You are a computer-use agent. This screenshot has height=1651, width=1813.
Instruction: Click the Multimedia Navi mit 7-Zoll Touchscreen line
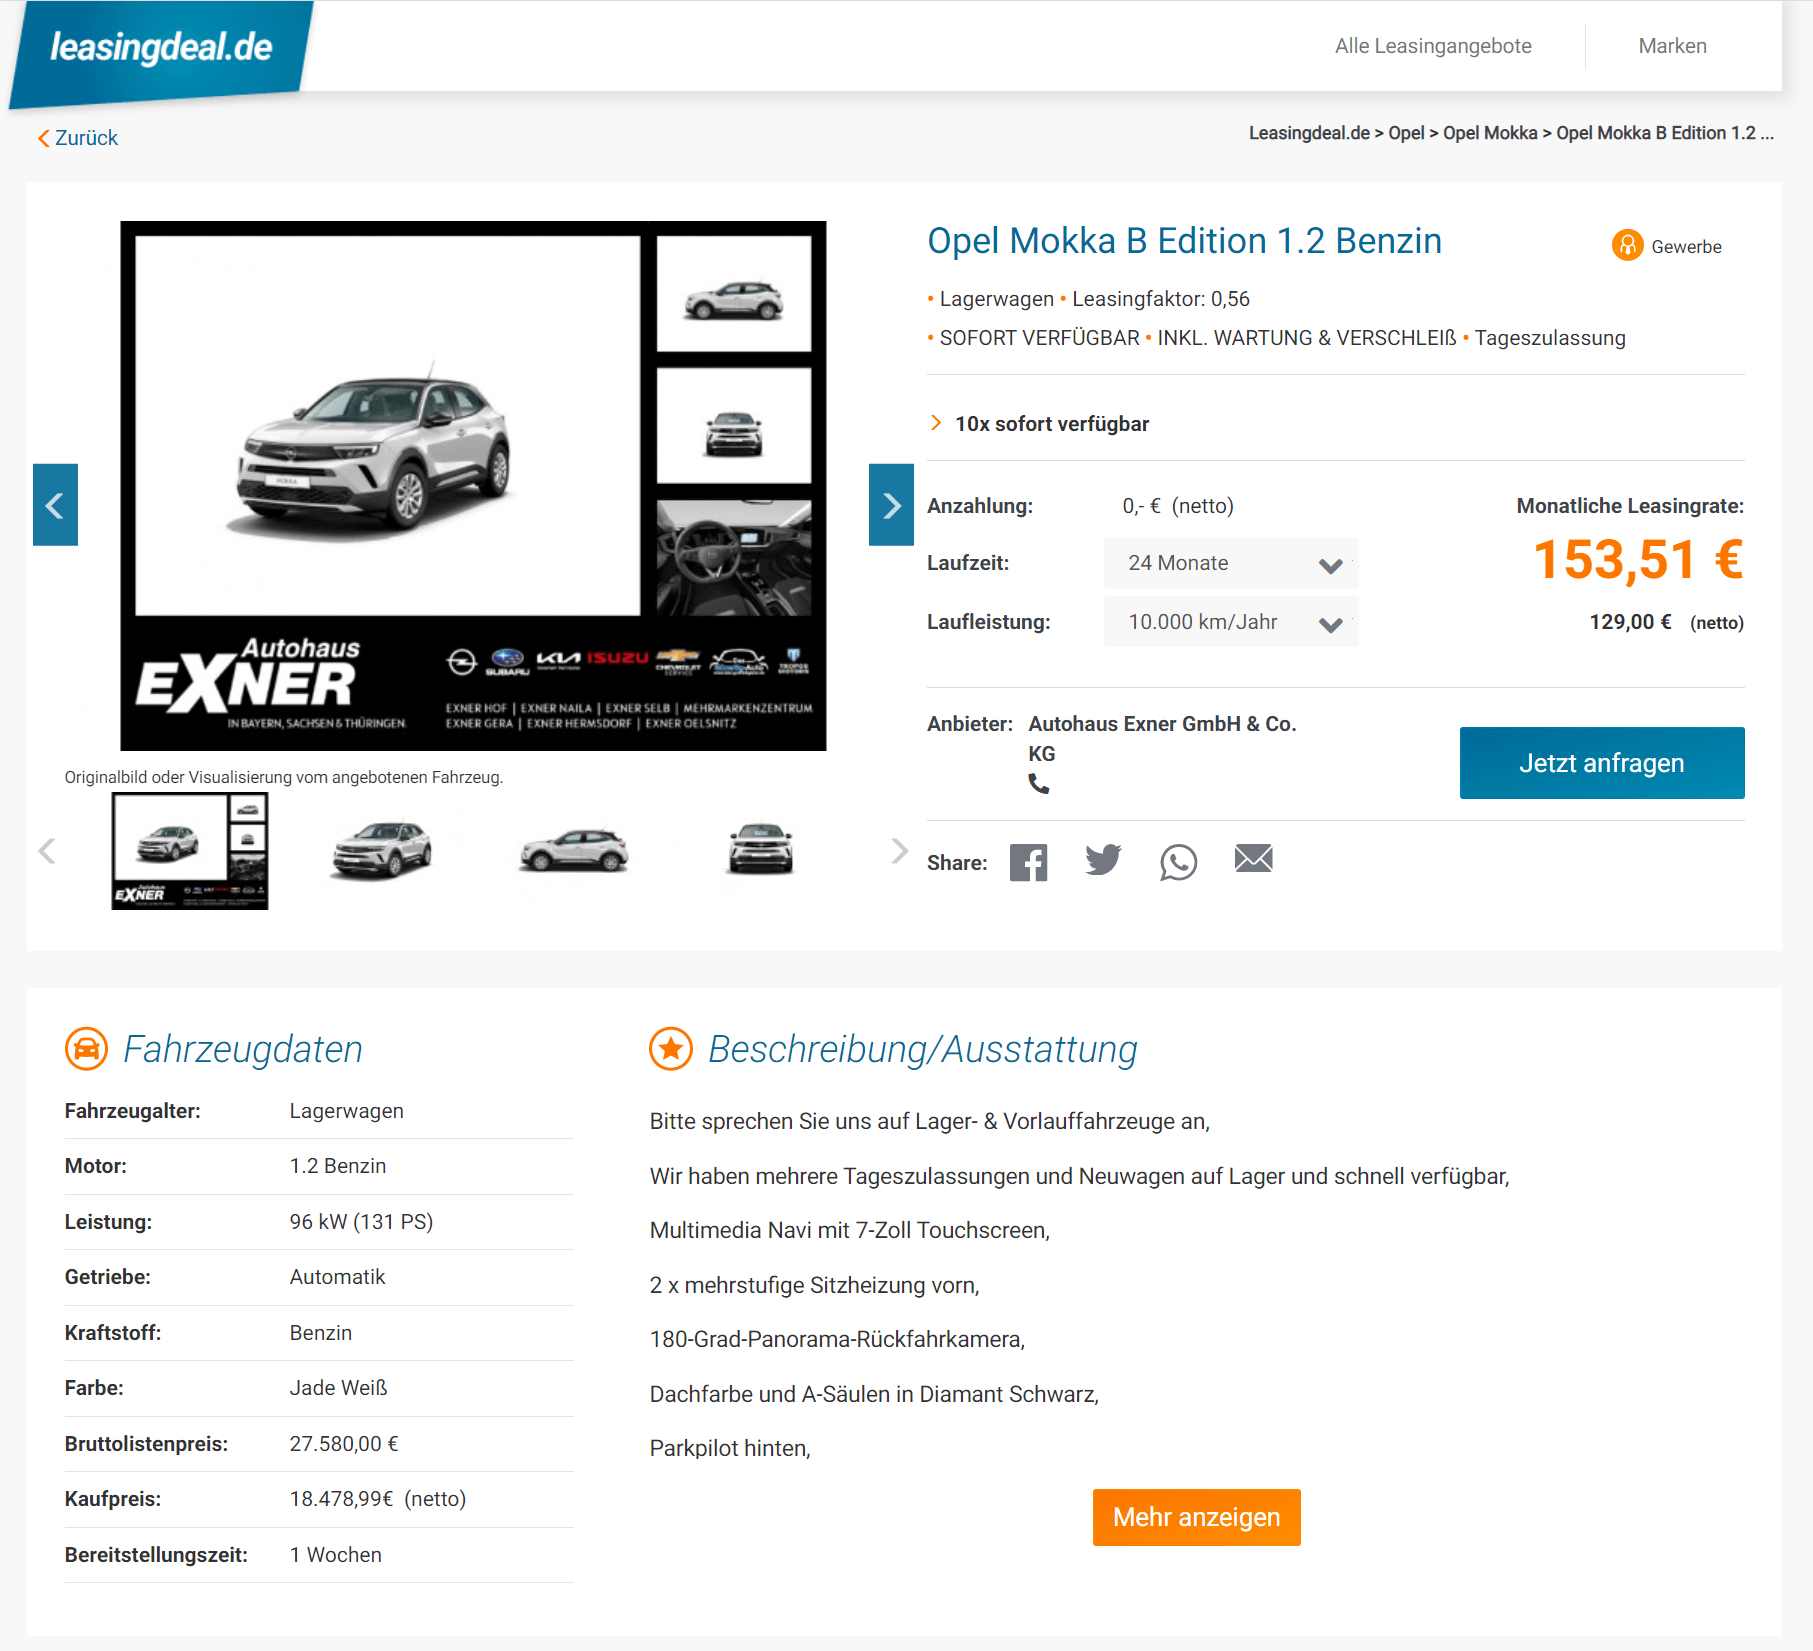click(x=850, y=1230)
